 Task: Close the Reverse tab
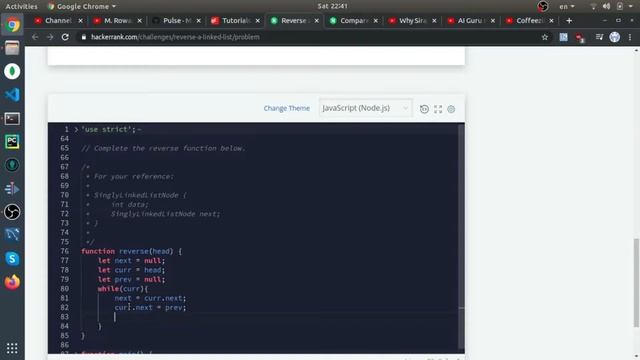[316, 20]
